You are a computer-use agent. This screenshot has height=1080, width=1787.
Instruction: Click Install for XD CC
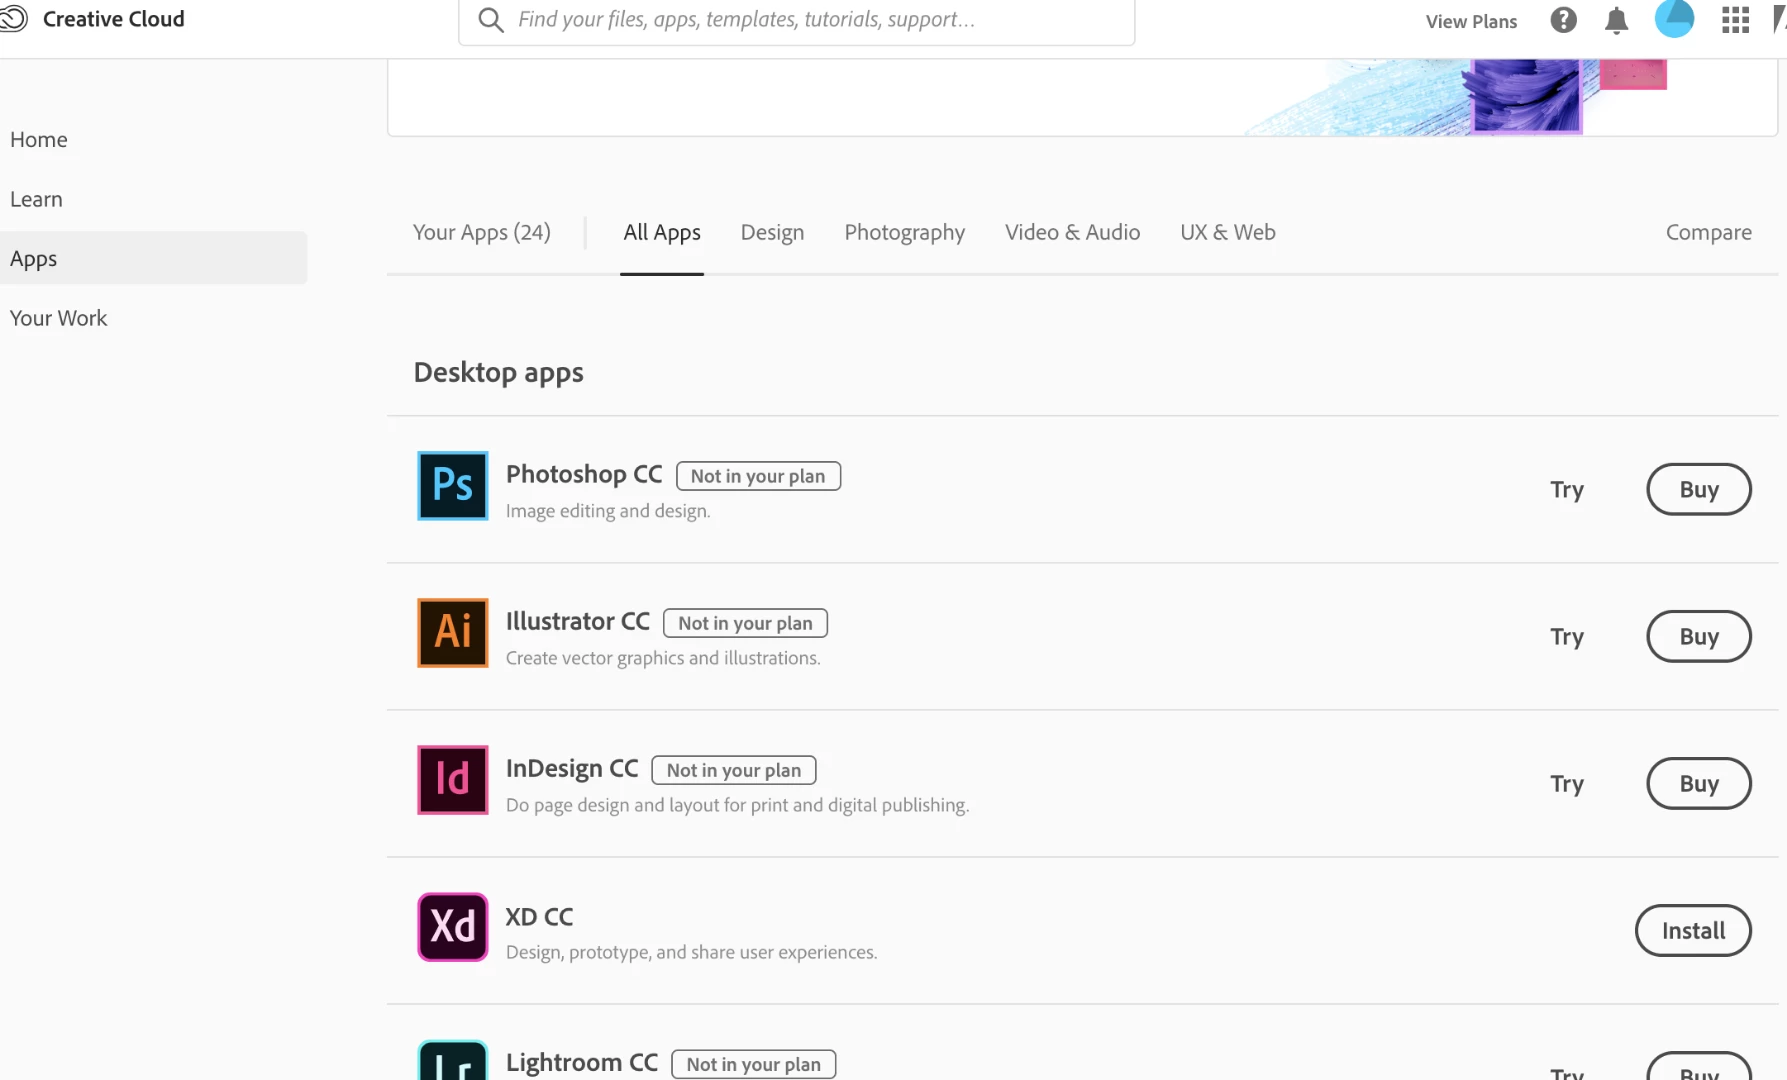coord(1693,930)
